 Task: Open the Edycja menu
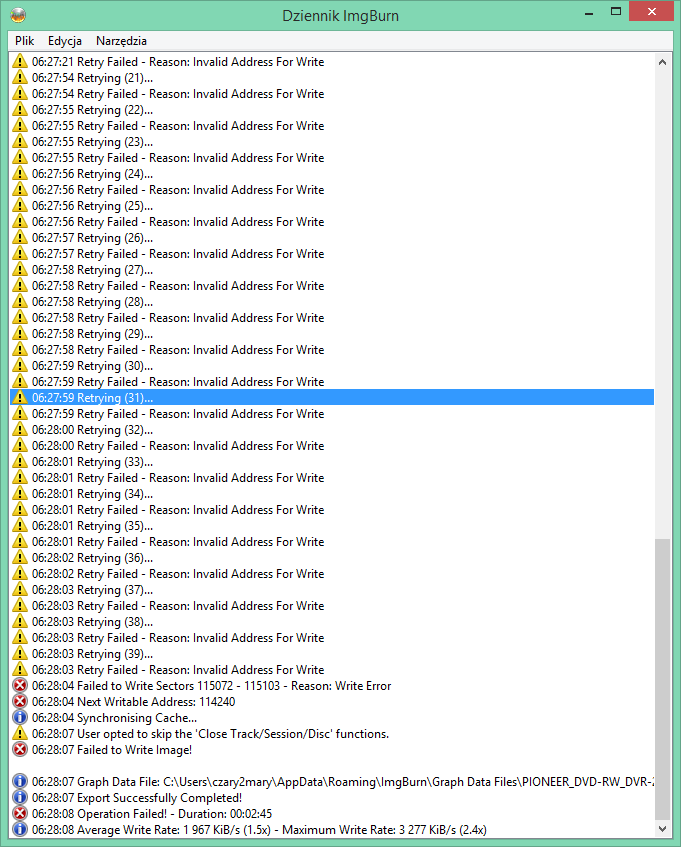click(65, 41)
